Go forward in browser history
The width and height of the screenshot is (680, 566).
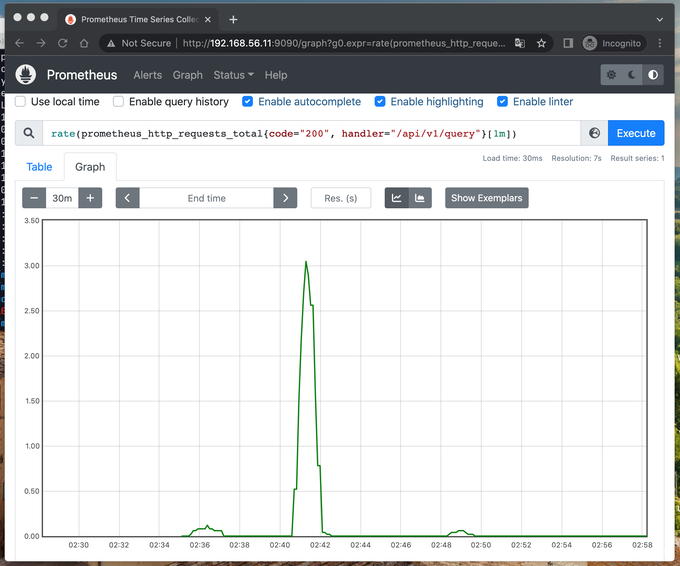[x=41, y=43]
